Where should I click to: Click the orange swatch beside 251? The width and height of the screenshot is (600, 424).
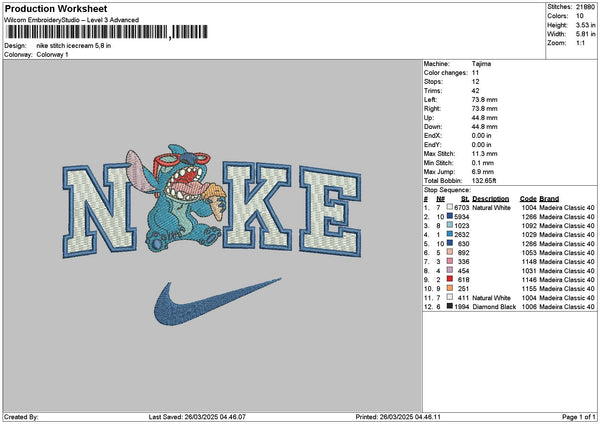[450, 288]
